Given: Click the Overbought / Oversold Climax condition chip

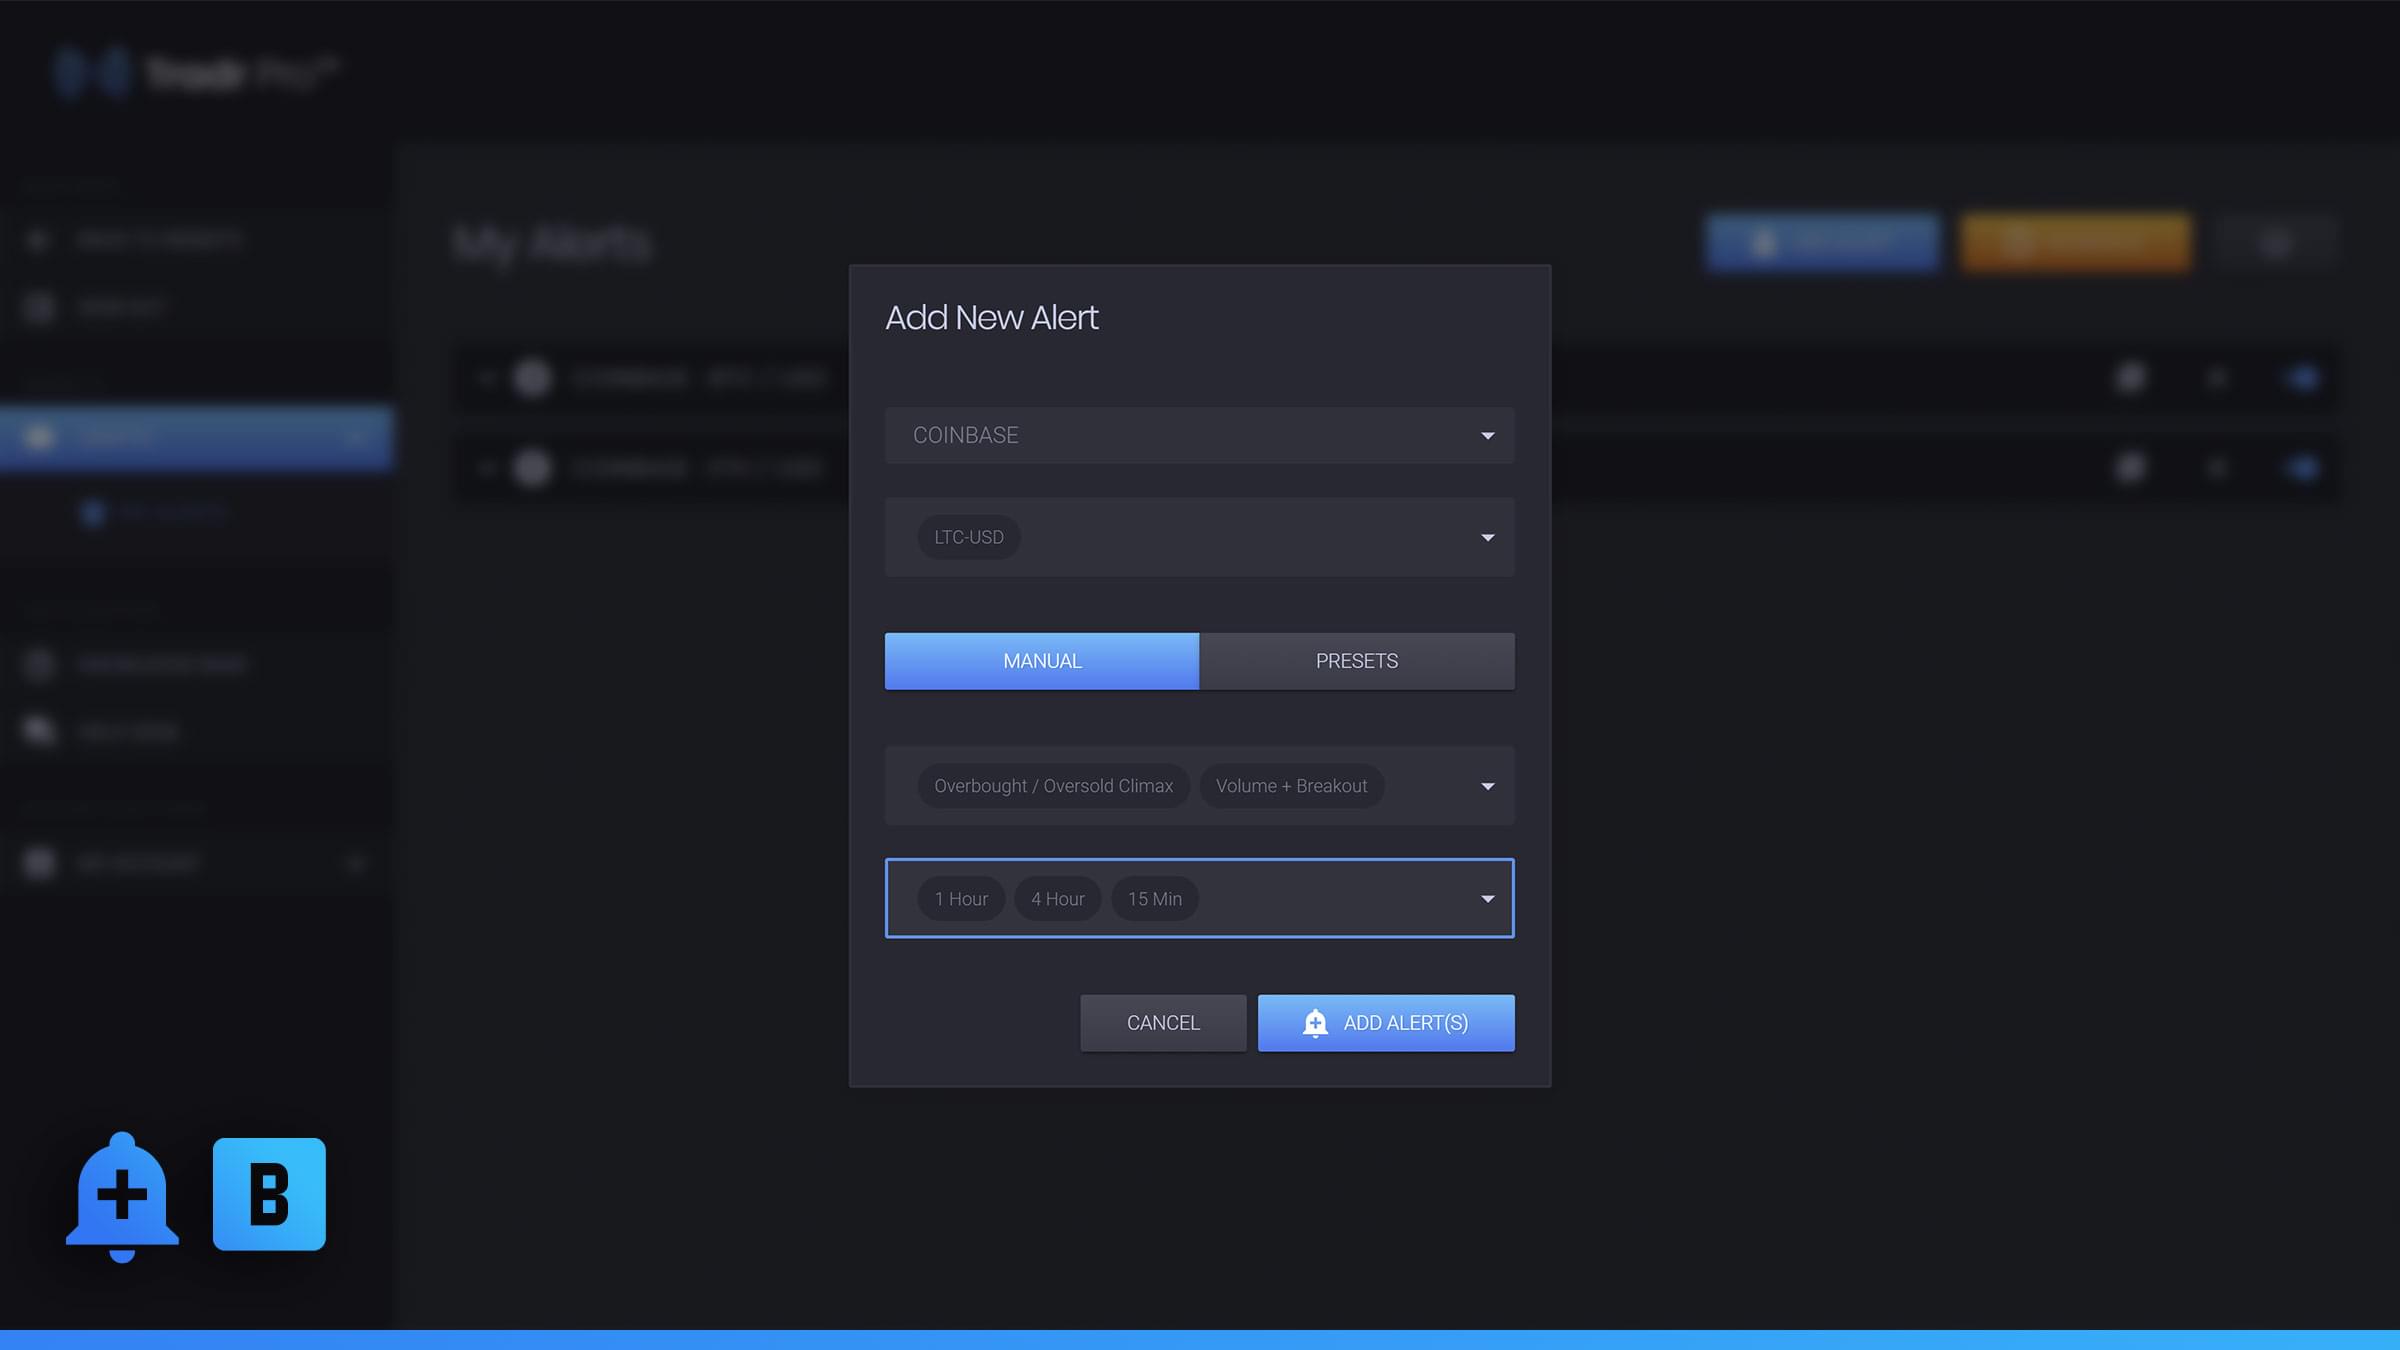Looking at the screenshot, I should [x=1051, y=786].
